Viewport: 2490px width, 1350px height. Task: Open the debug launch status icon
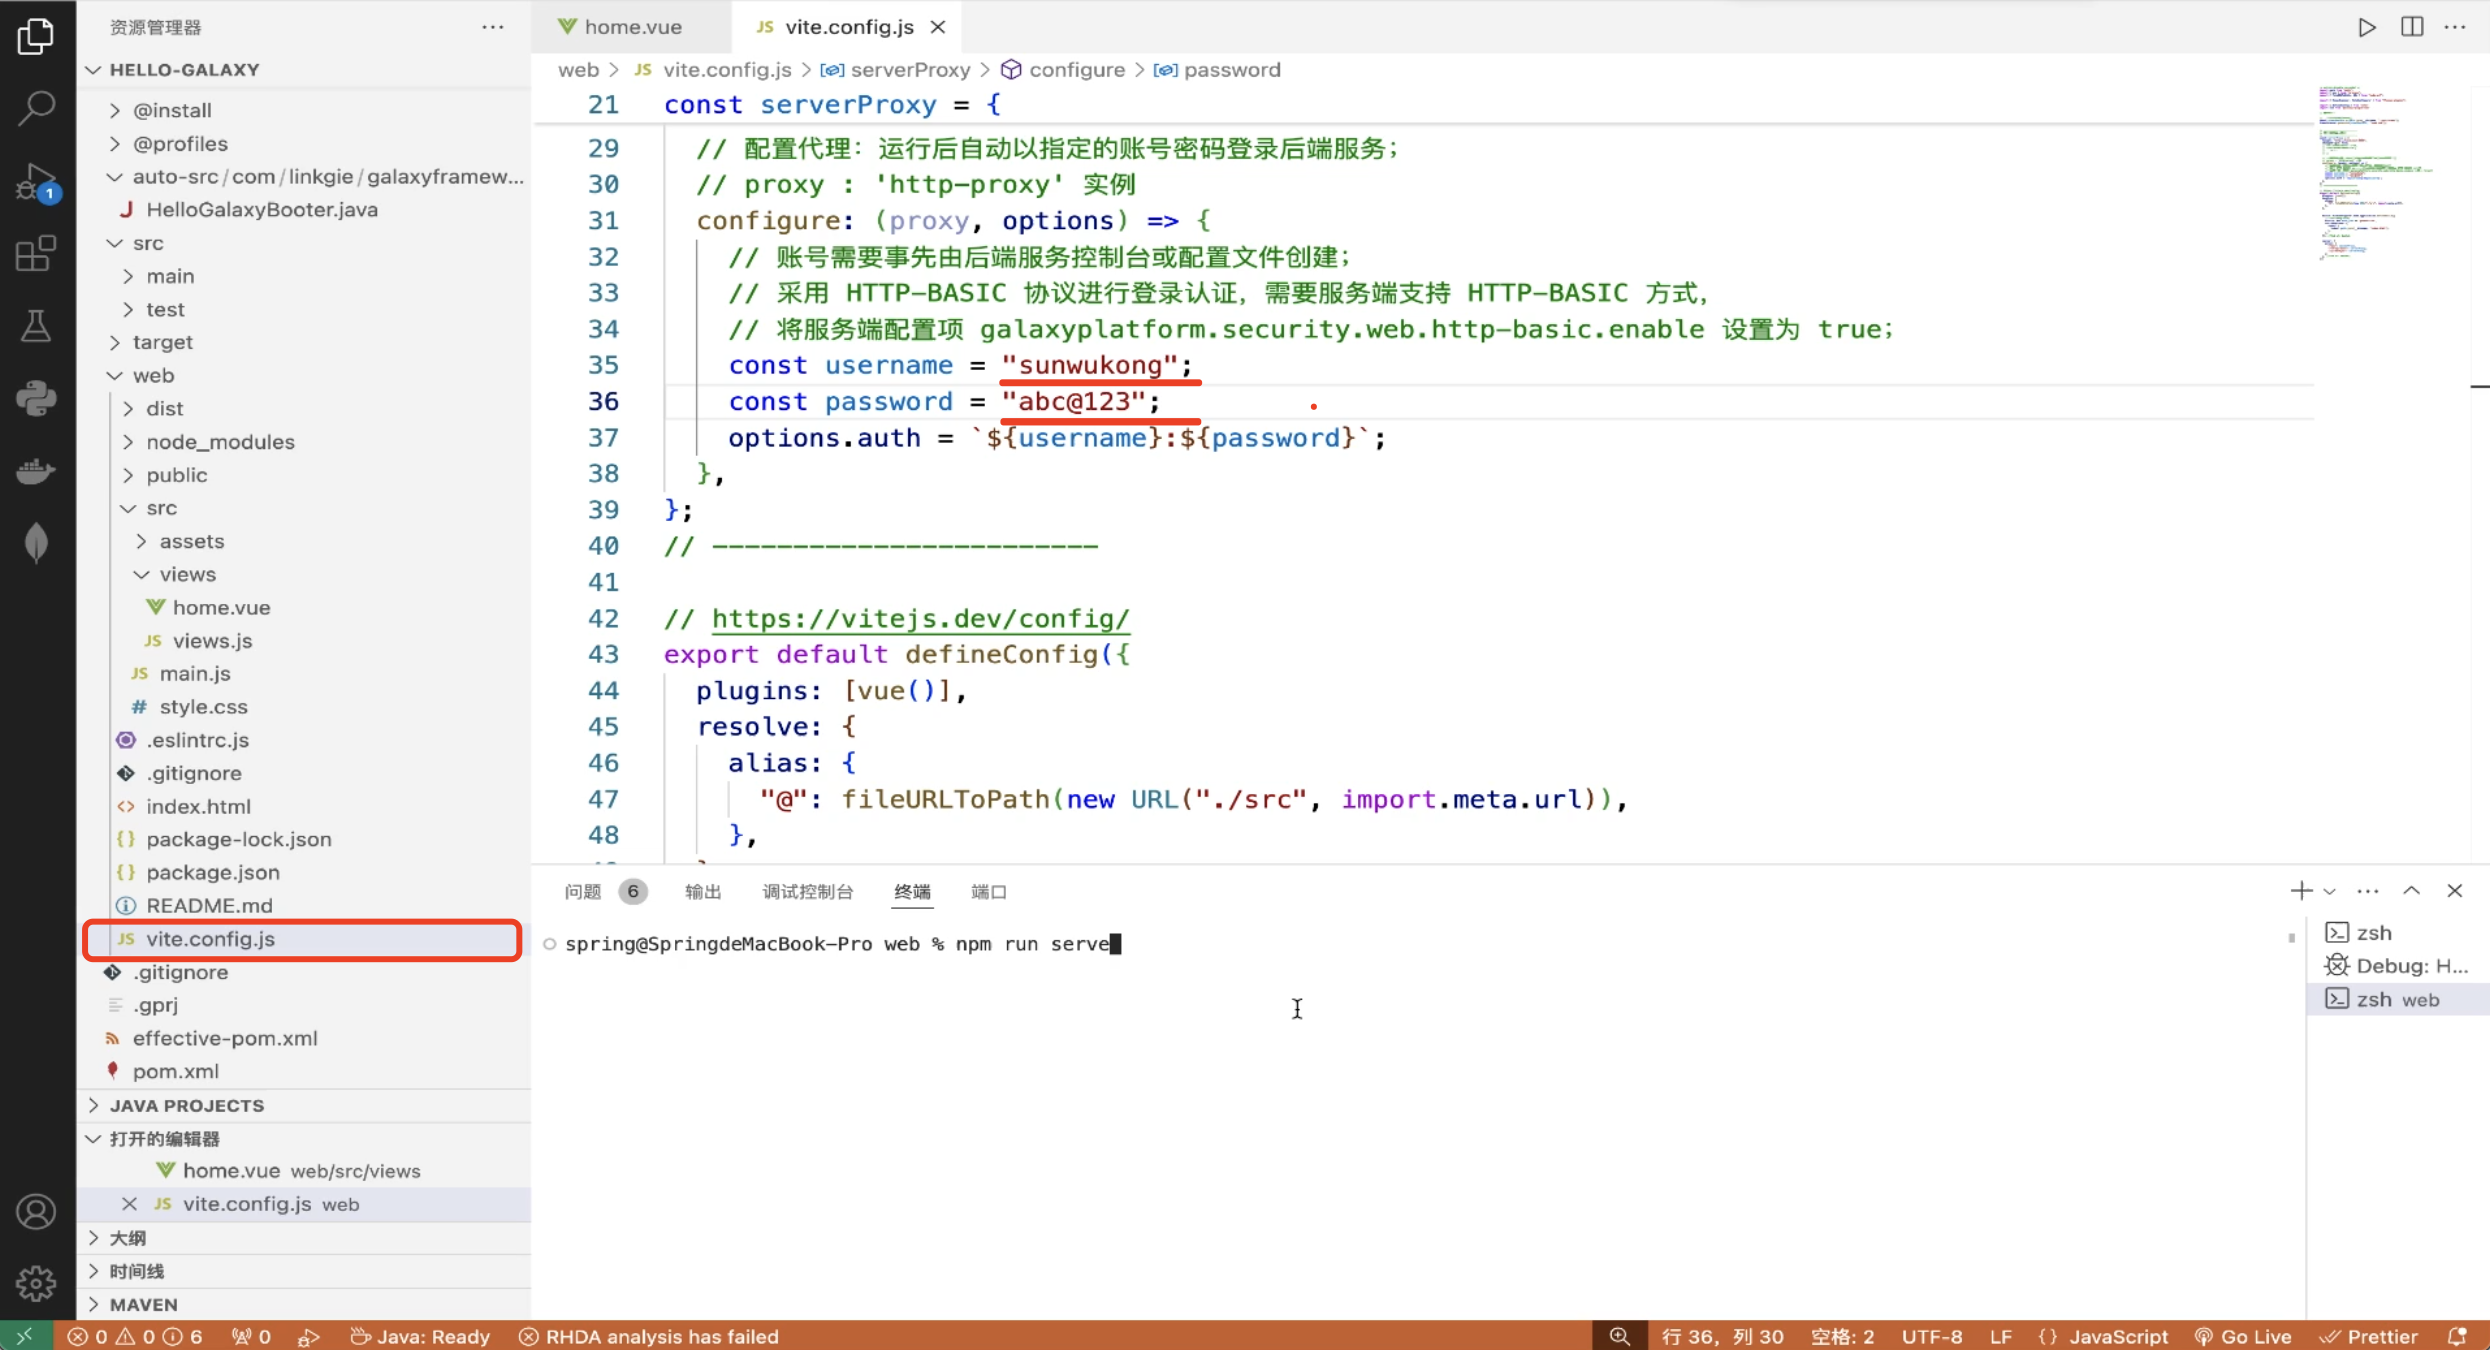pos(309,1336)
